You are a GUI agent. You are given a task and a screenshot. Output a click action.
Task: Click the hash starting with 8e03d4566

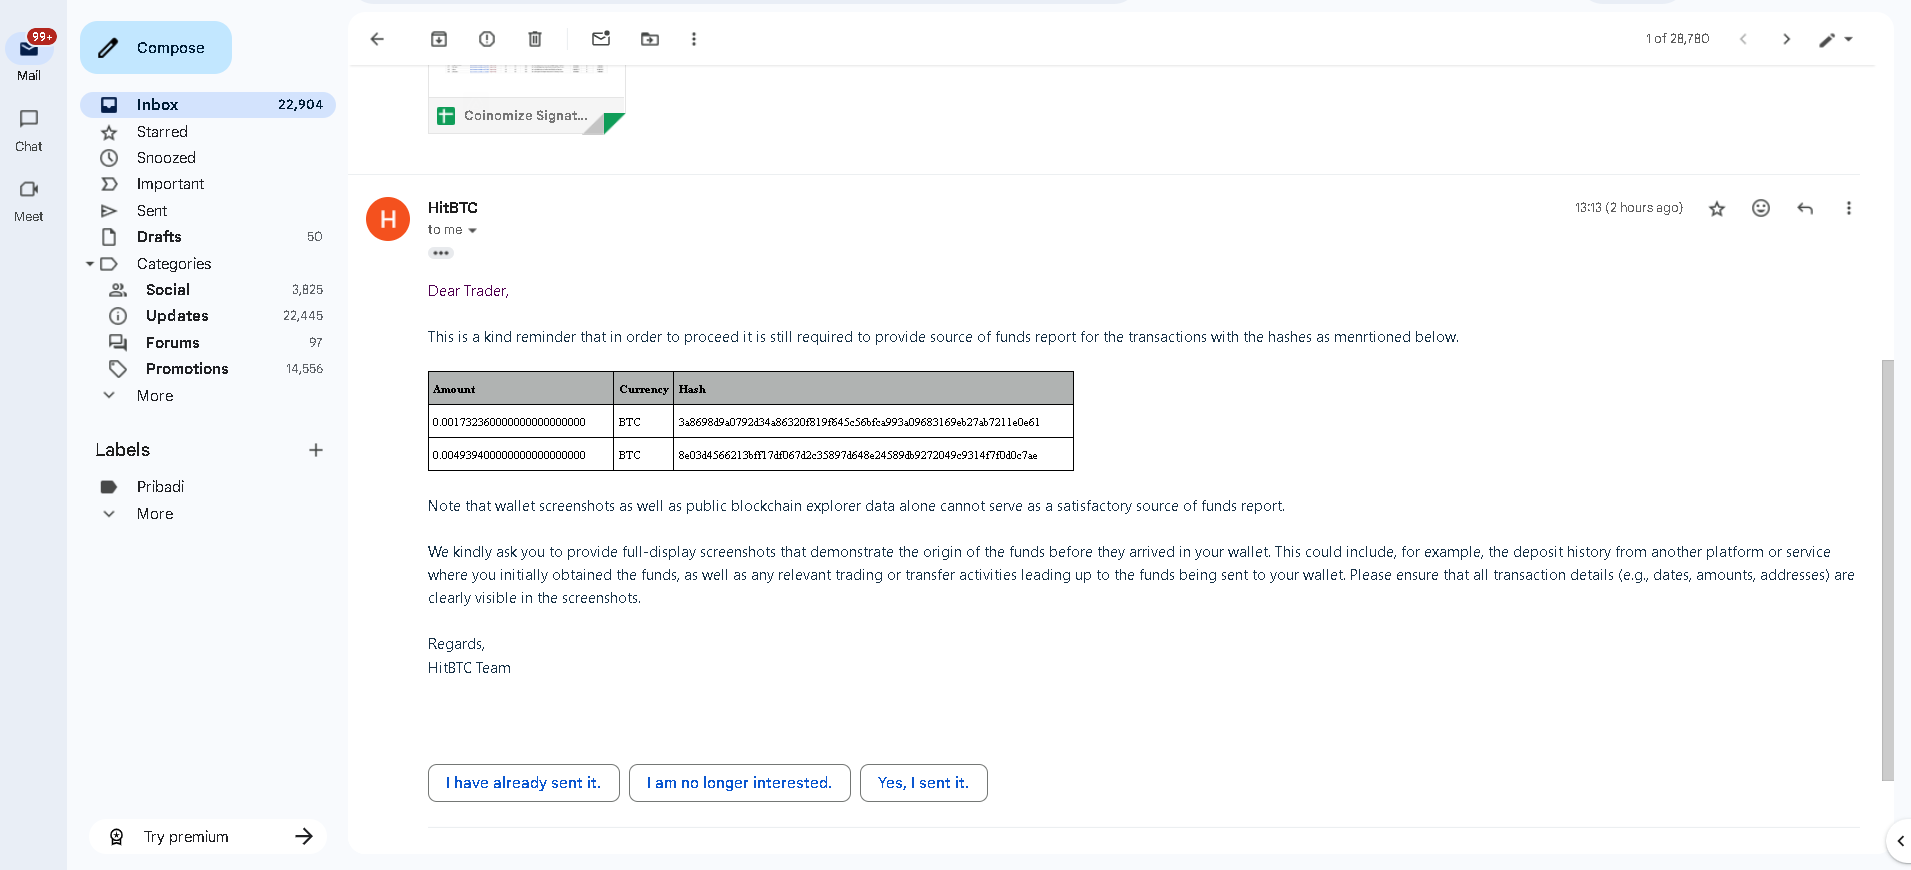[x=858, y=455]
